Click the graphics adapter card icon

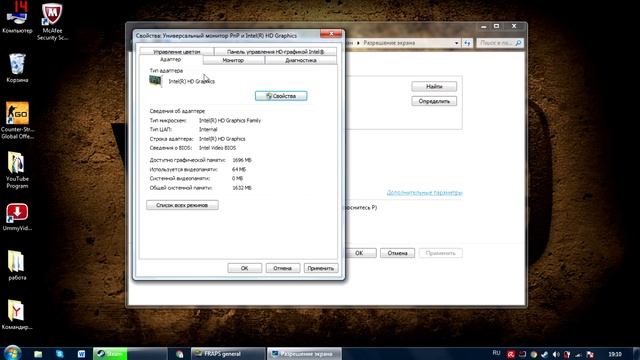(155, 81)
